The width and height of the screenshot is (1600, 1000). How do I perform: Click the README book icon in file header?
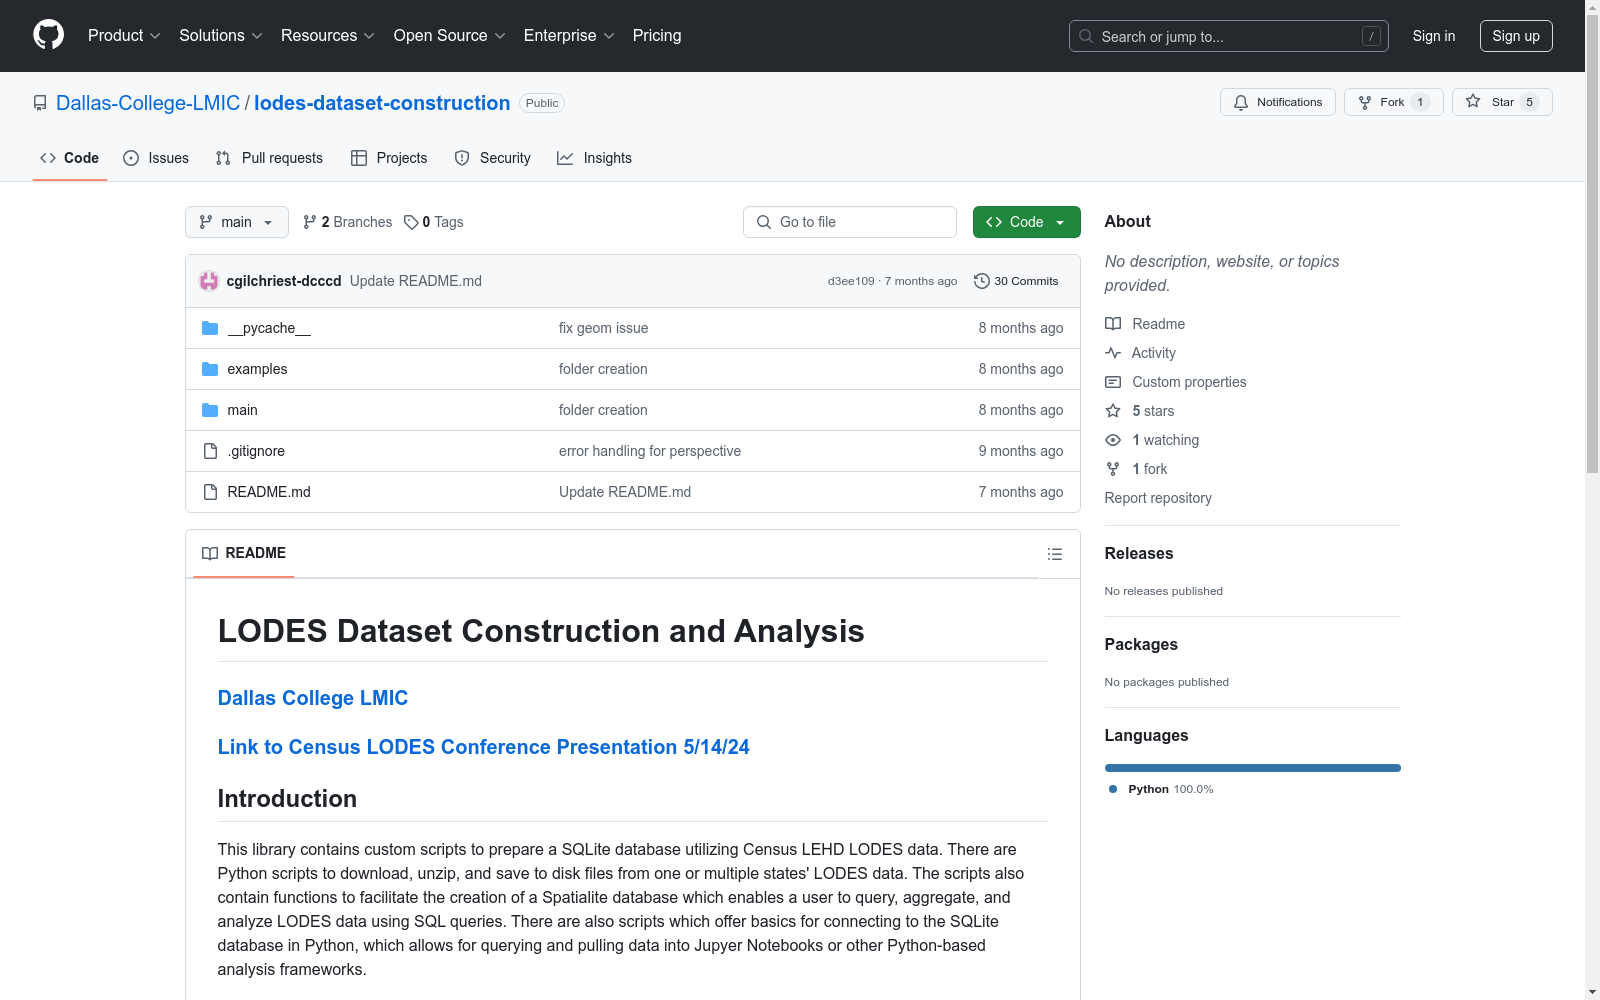[x=210, y=553]
